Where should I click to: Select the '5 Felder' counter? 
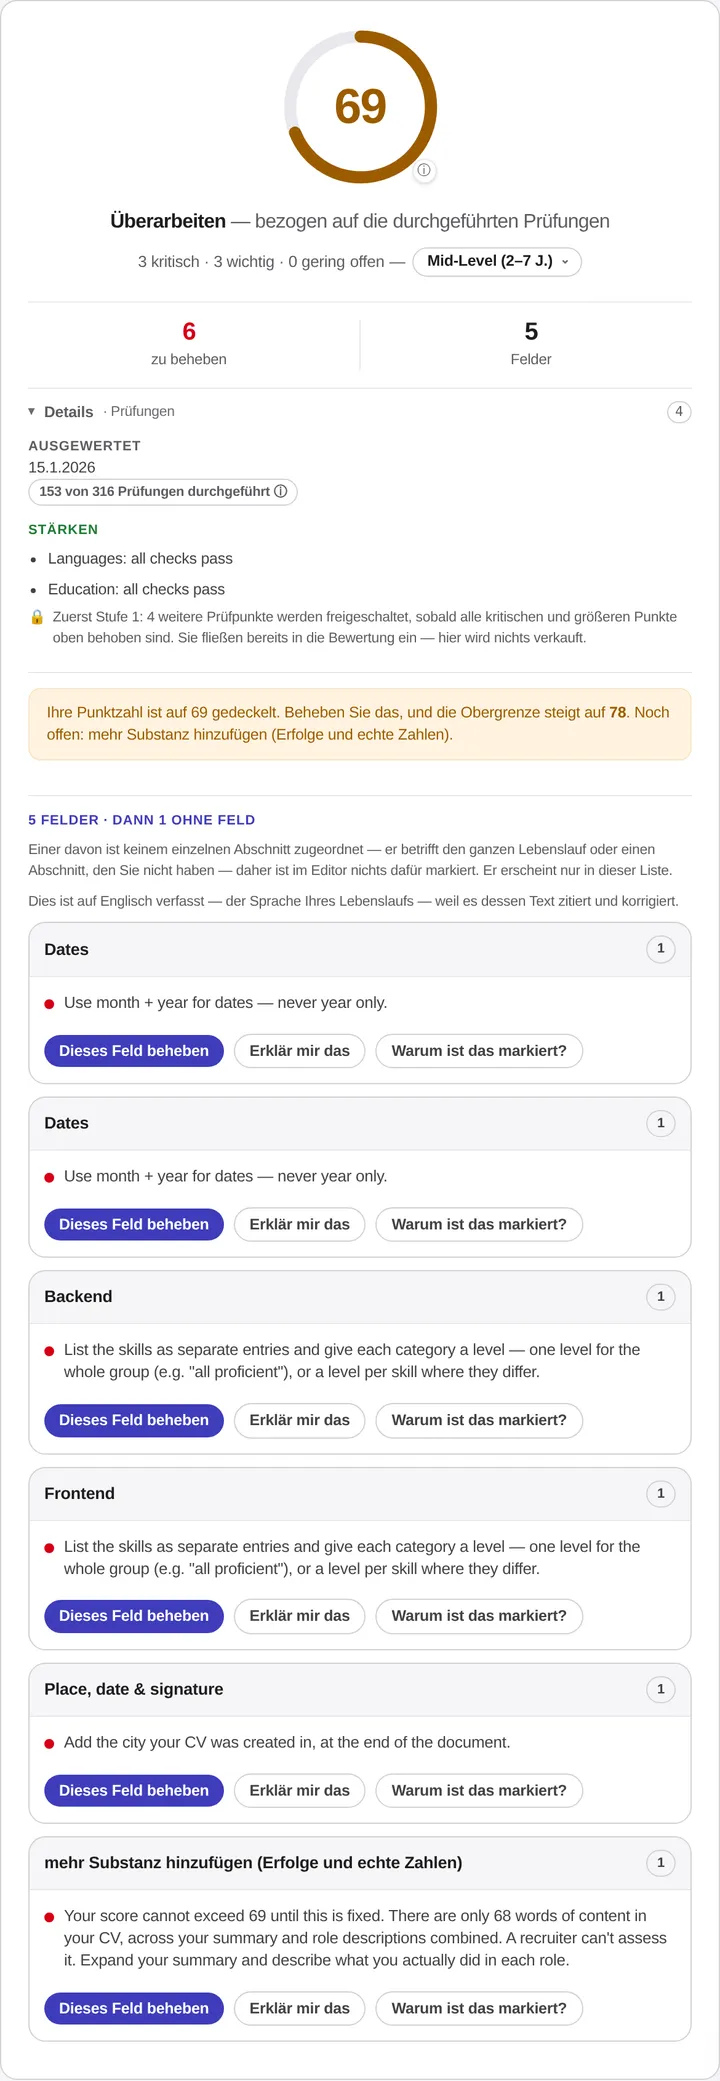[x=531, y=343]
